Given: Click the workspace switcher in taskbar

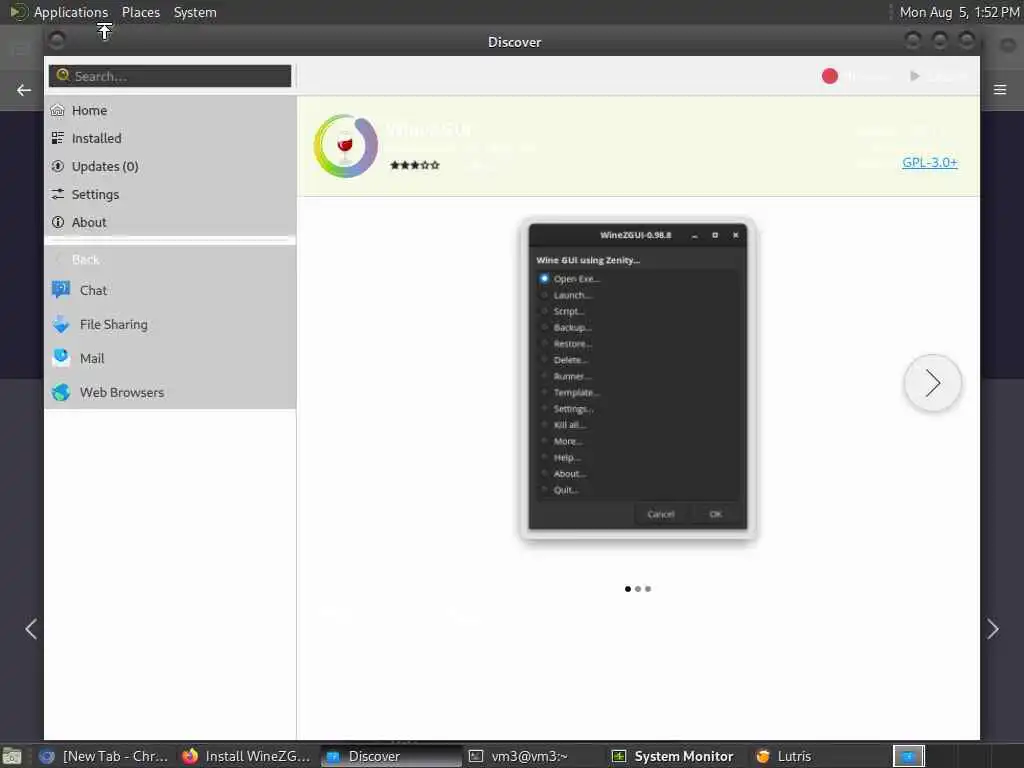Looking at the screenshot, I should click(x=908, y=756).
